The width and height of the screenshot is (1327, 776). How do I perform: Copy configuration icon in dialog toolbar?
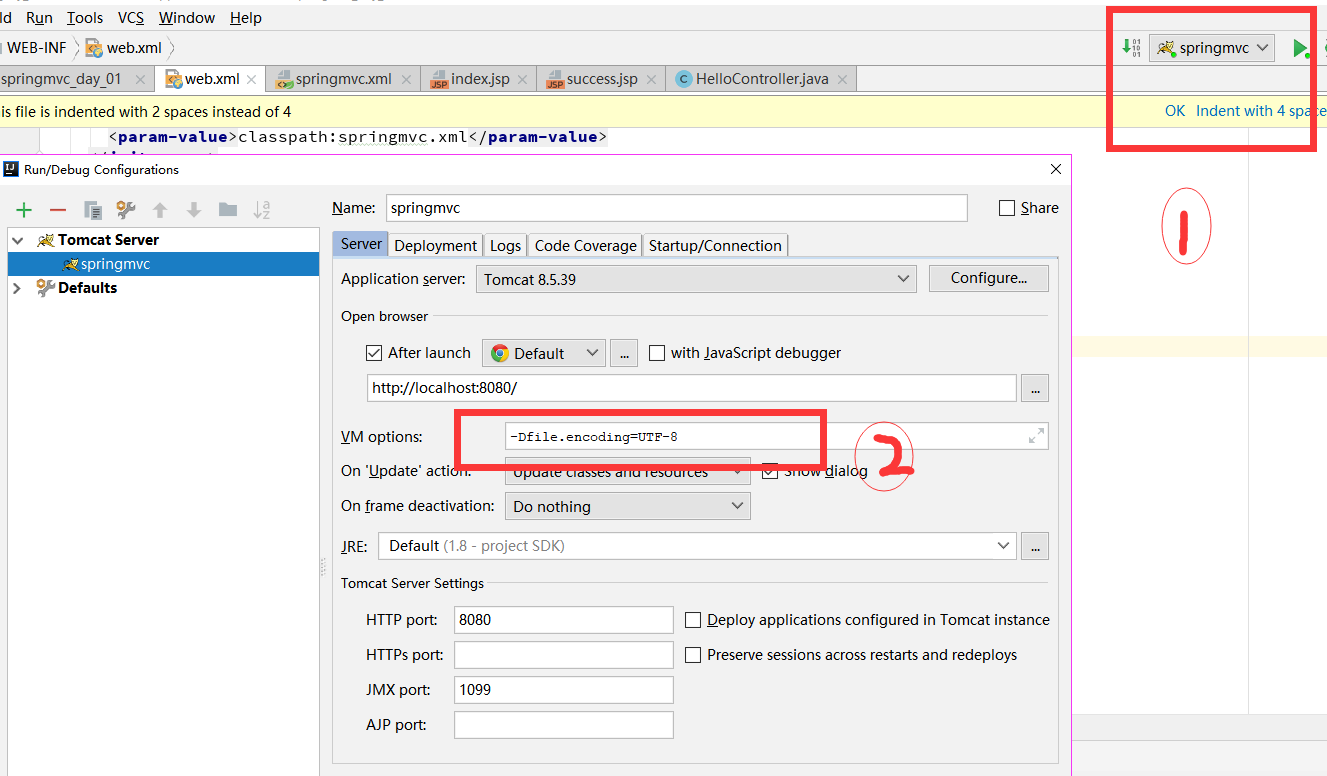(92, 210)
